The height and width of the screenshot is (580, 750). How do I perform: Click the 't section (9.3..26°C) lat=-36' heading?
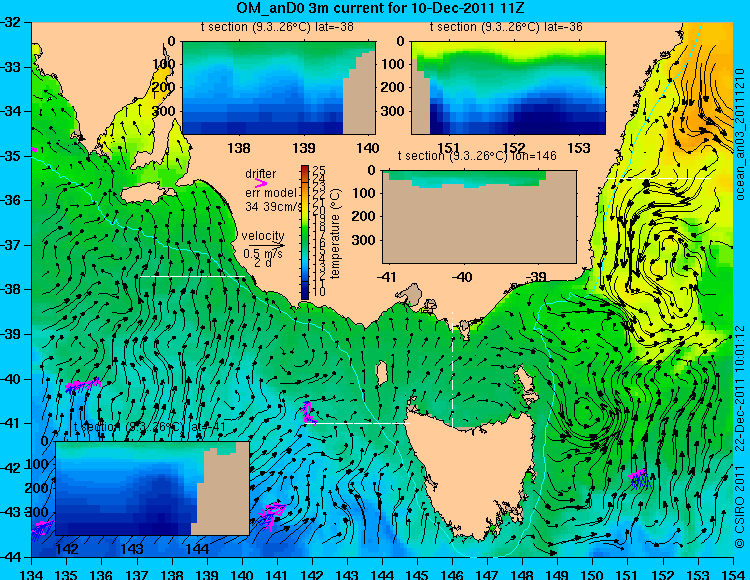point(506,27)
